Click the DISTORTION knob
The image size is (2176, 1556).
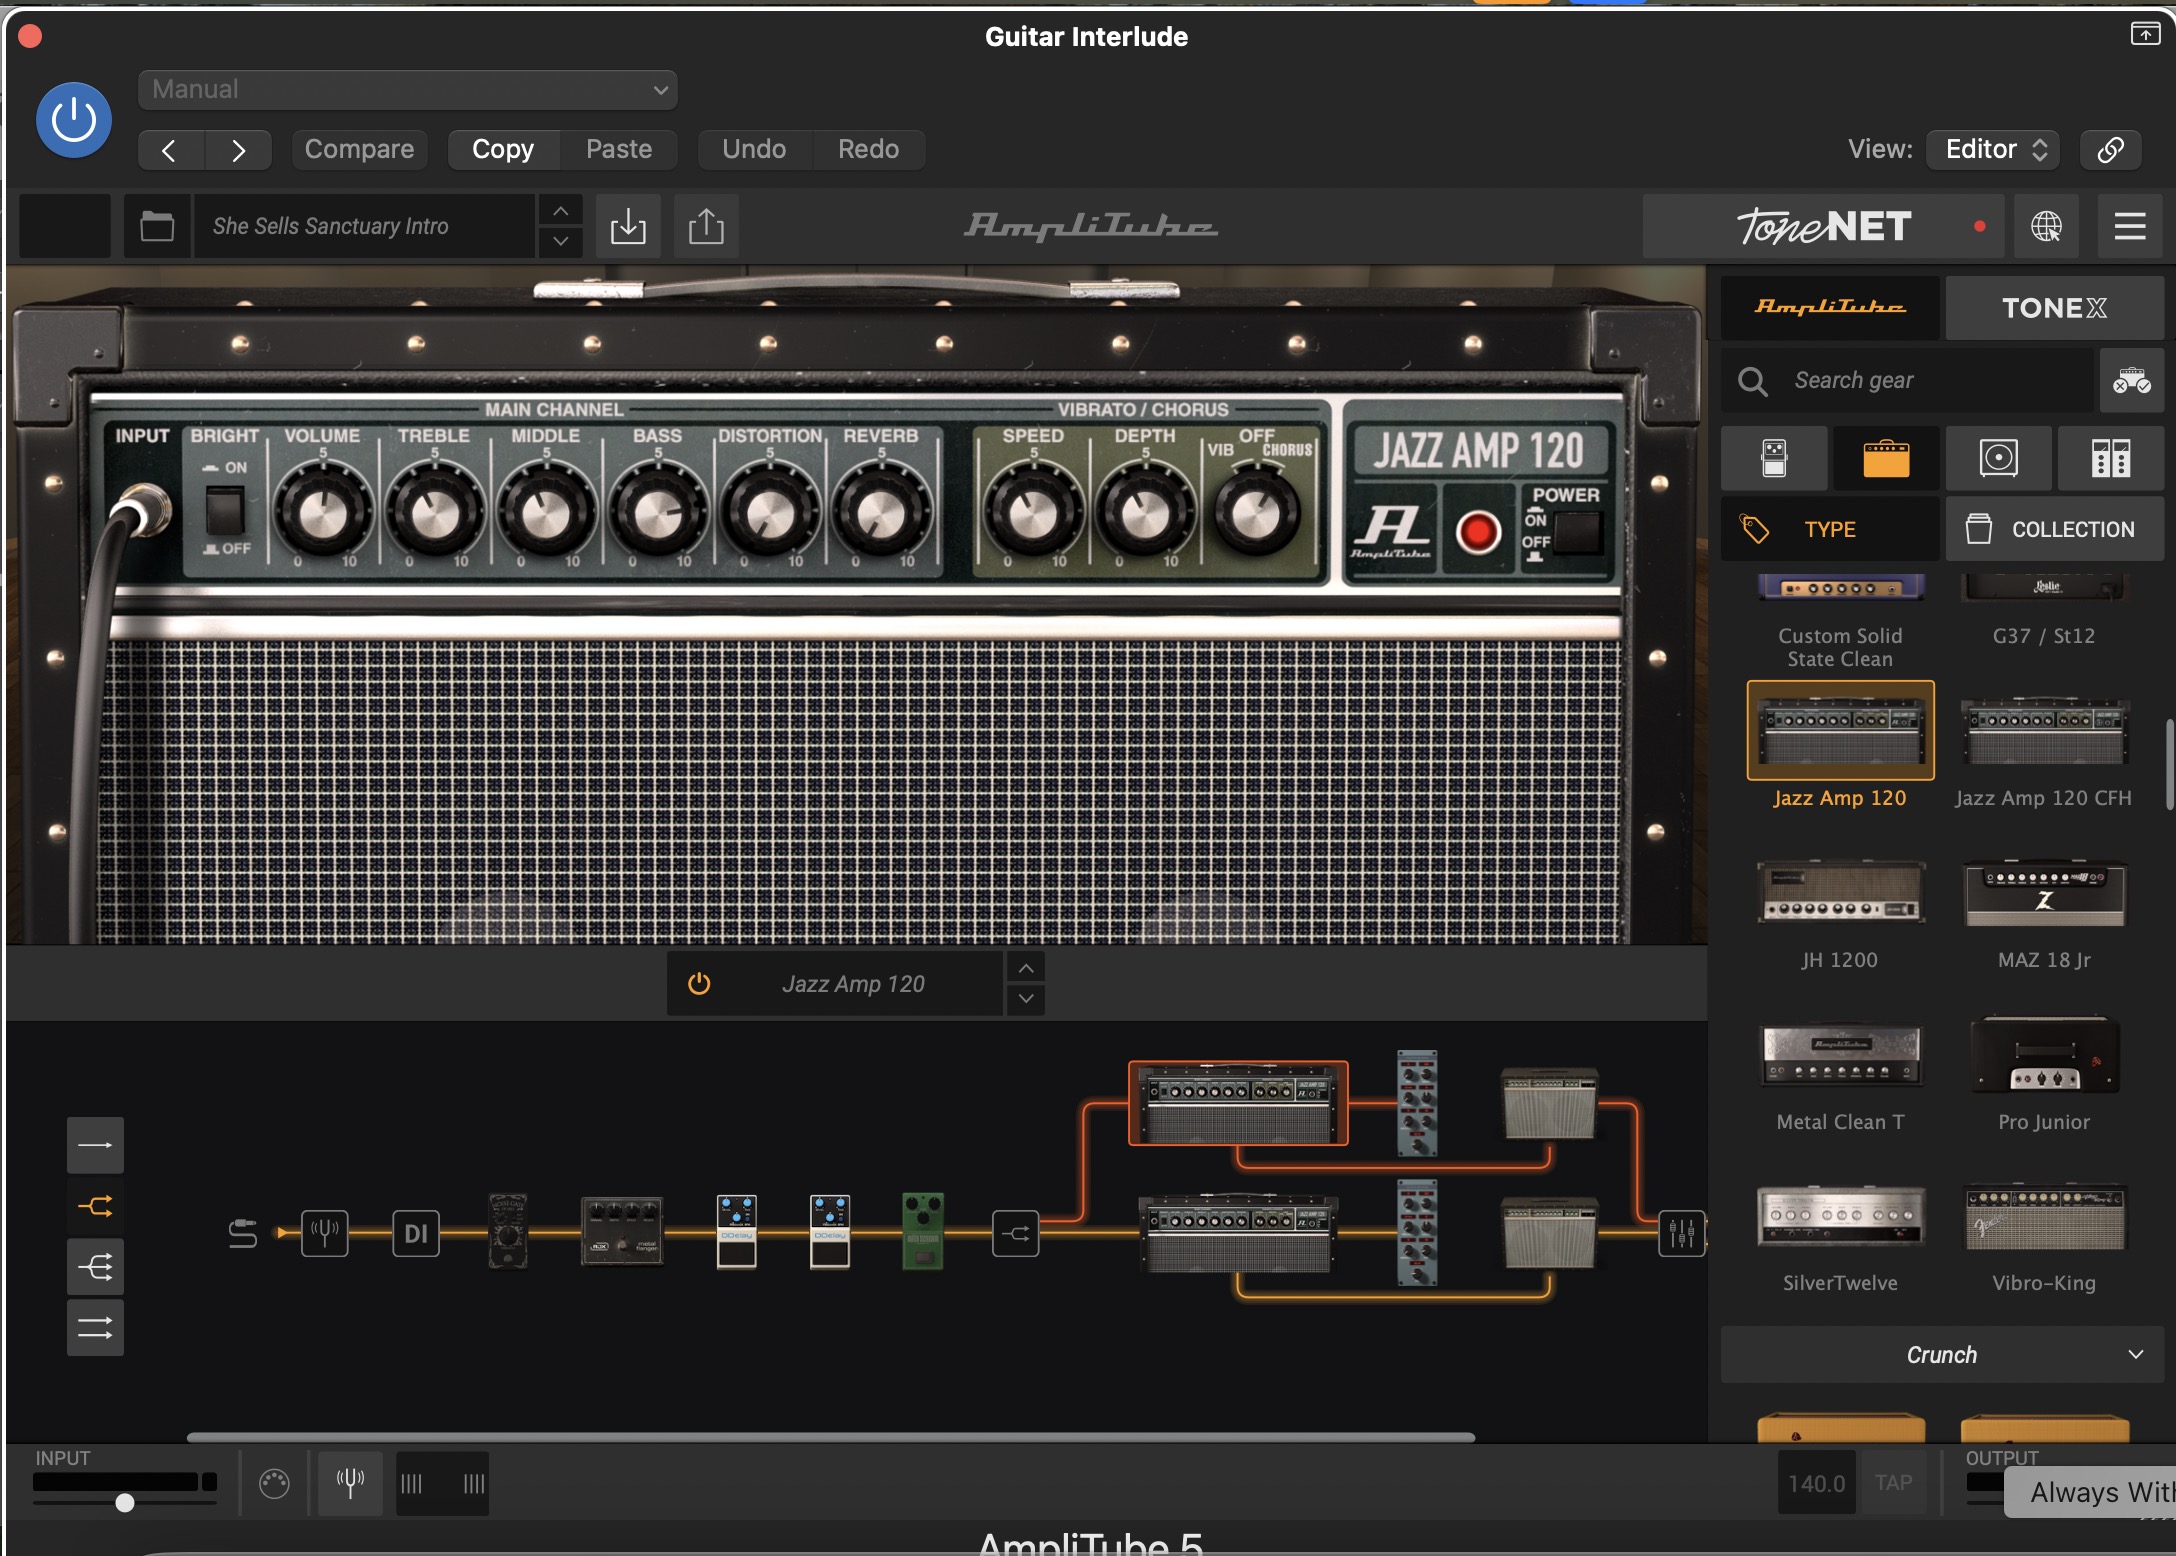tap(769, 514)
